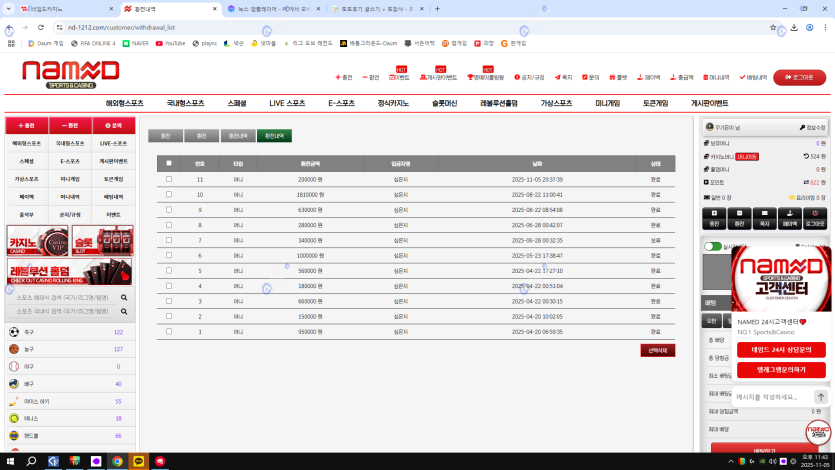Click the magnifier icon for overseas sports search
The image size is (835, 470).
pos(124,297)
